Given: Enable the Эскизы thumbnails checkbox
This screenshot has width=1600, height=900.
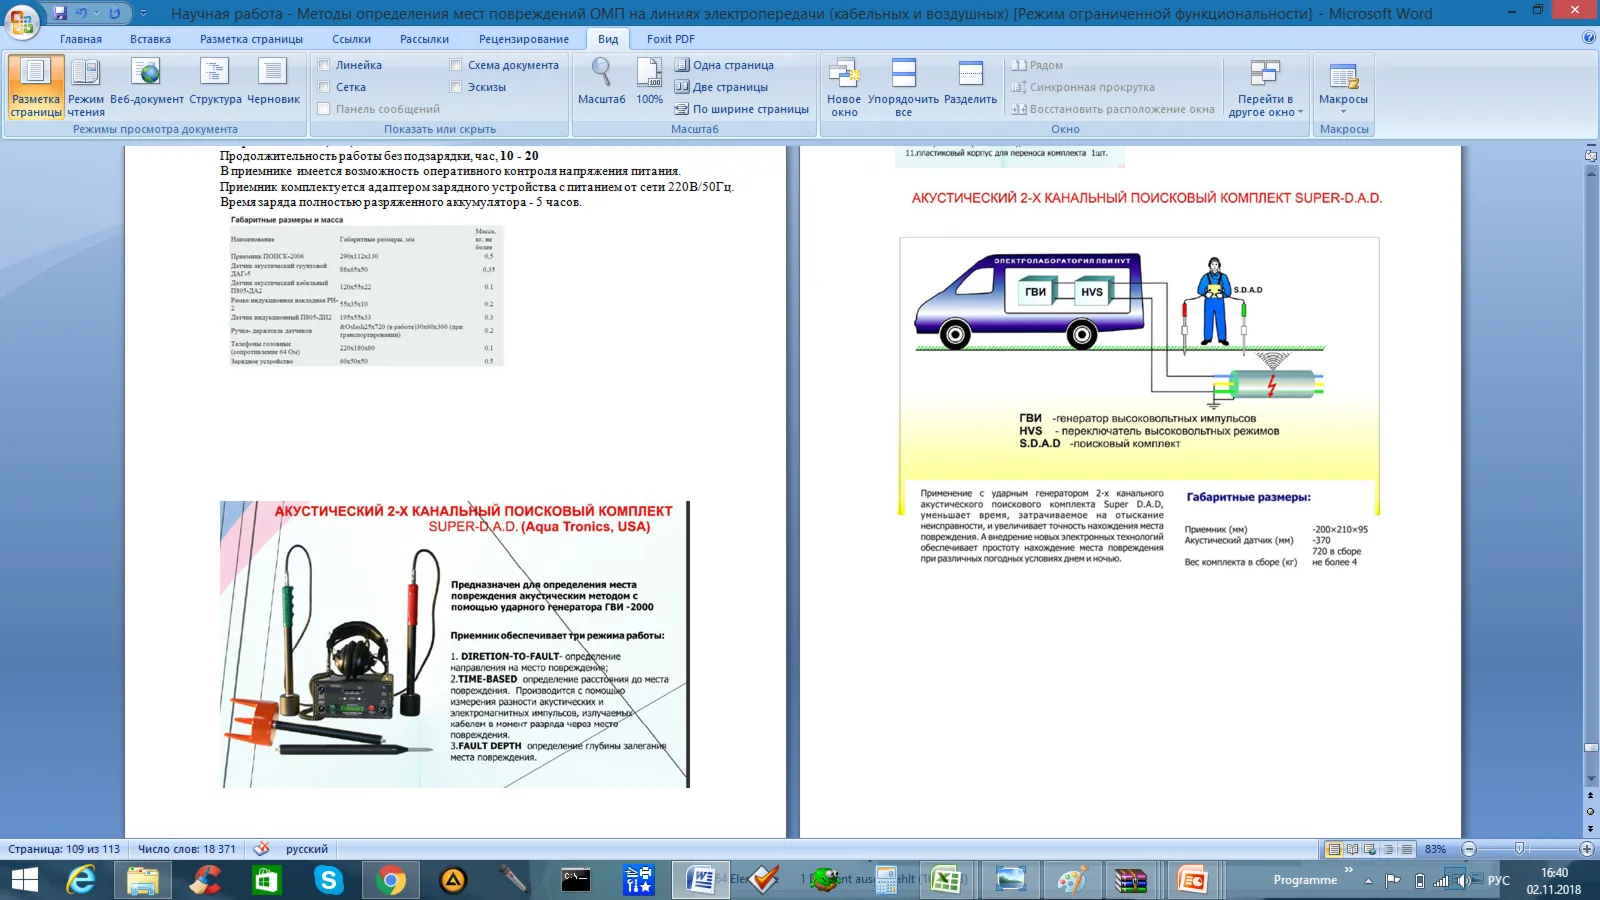Looking at the screenshot, I should click(456, 87).
